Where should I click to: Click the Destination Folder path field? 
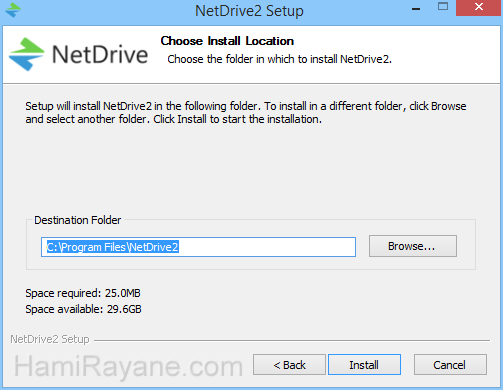pyautogui.click(x=198, y=247)
